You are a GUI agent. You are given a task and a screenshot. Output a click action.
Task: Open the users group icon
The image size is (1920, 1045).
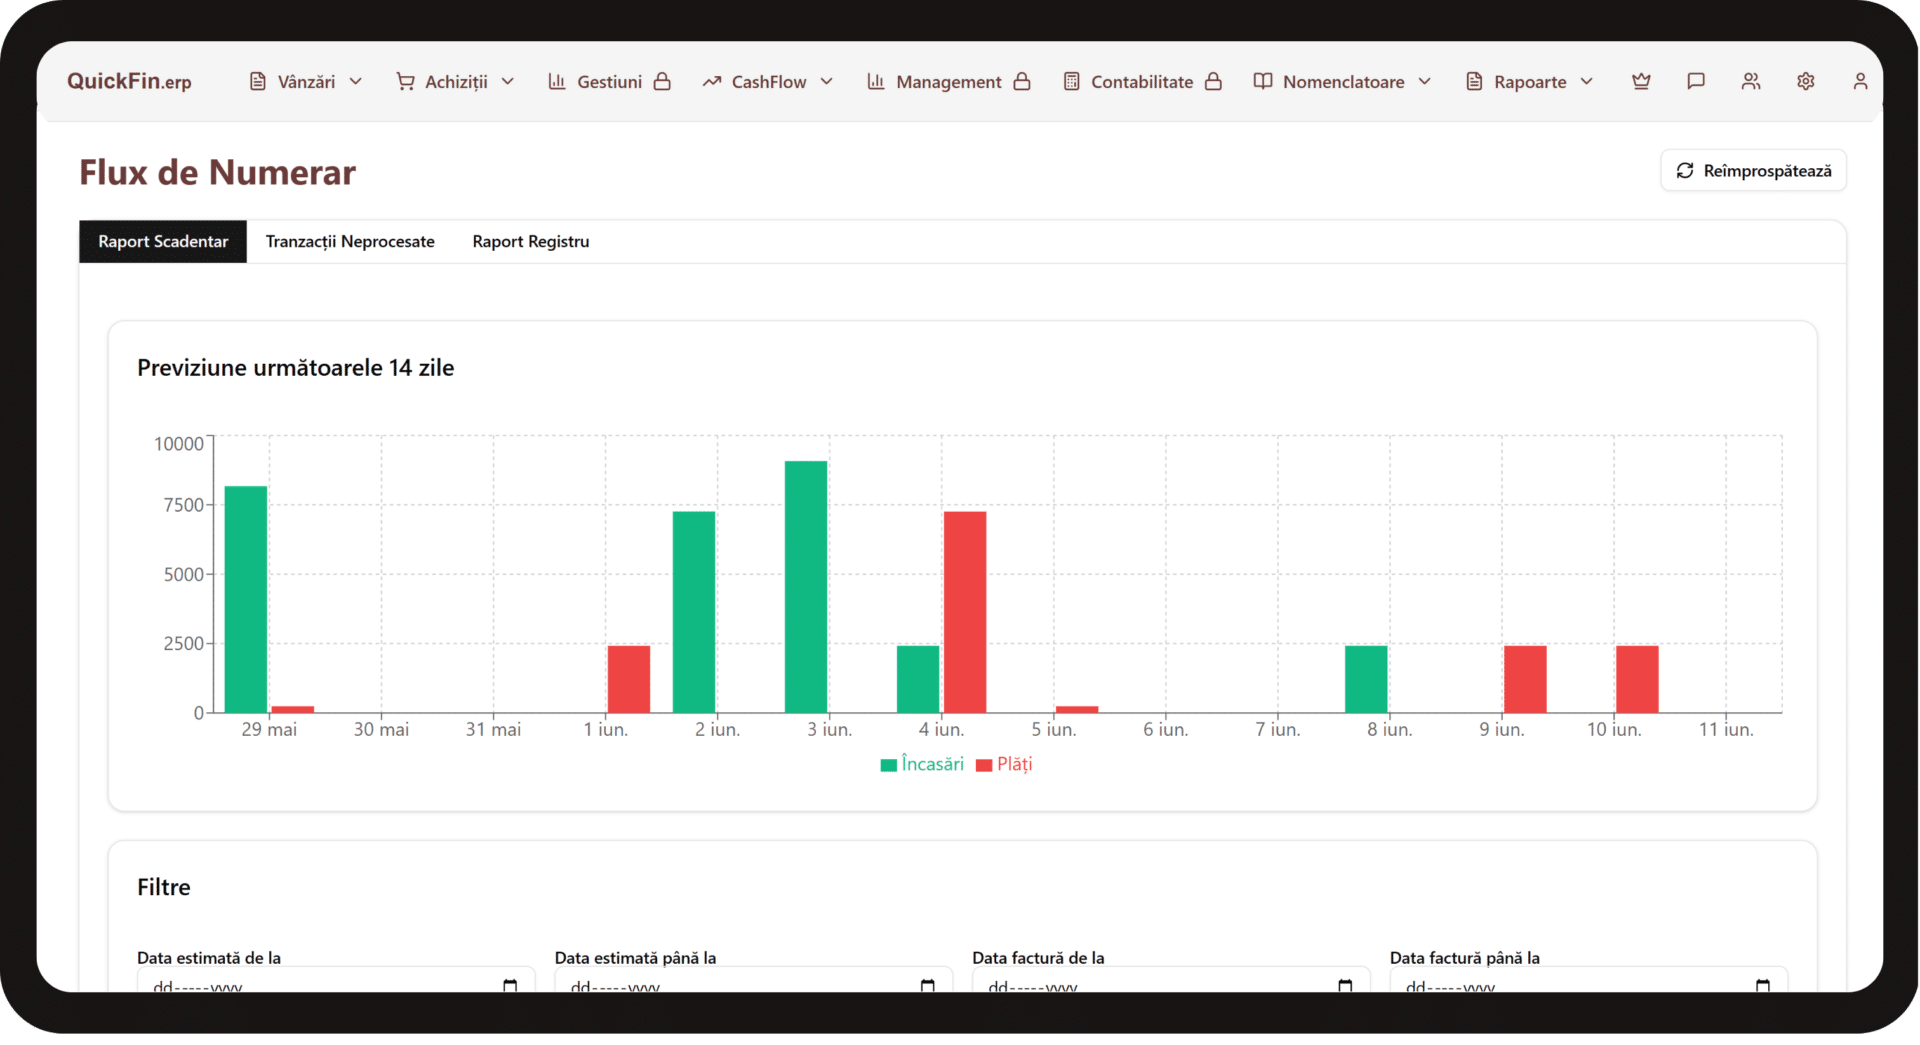click(1751, 81)
